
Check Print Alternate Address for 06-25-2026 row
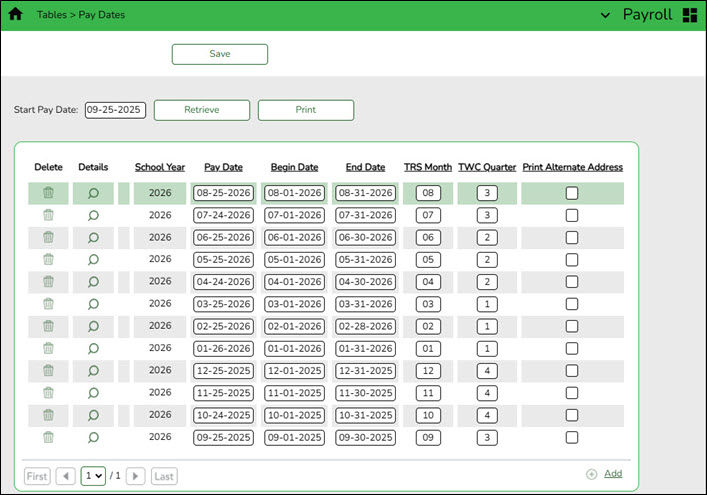click(x=572, y=237)
